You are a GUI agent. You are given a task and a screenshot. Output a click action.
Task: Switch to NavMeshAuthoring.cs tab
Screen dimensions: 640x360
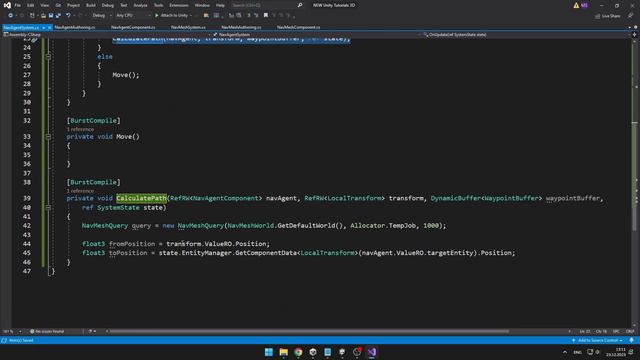(x=241, y=27)
